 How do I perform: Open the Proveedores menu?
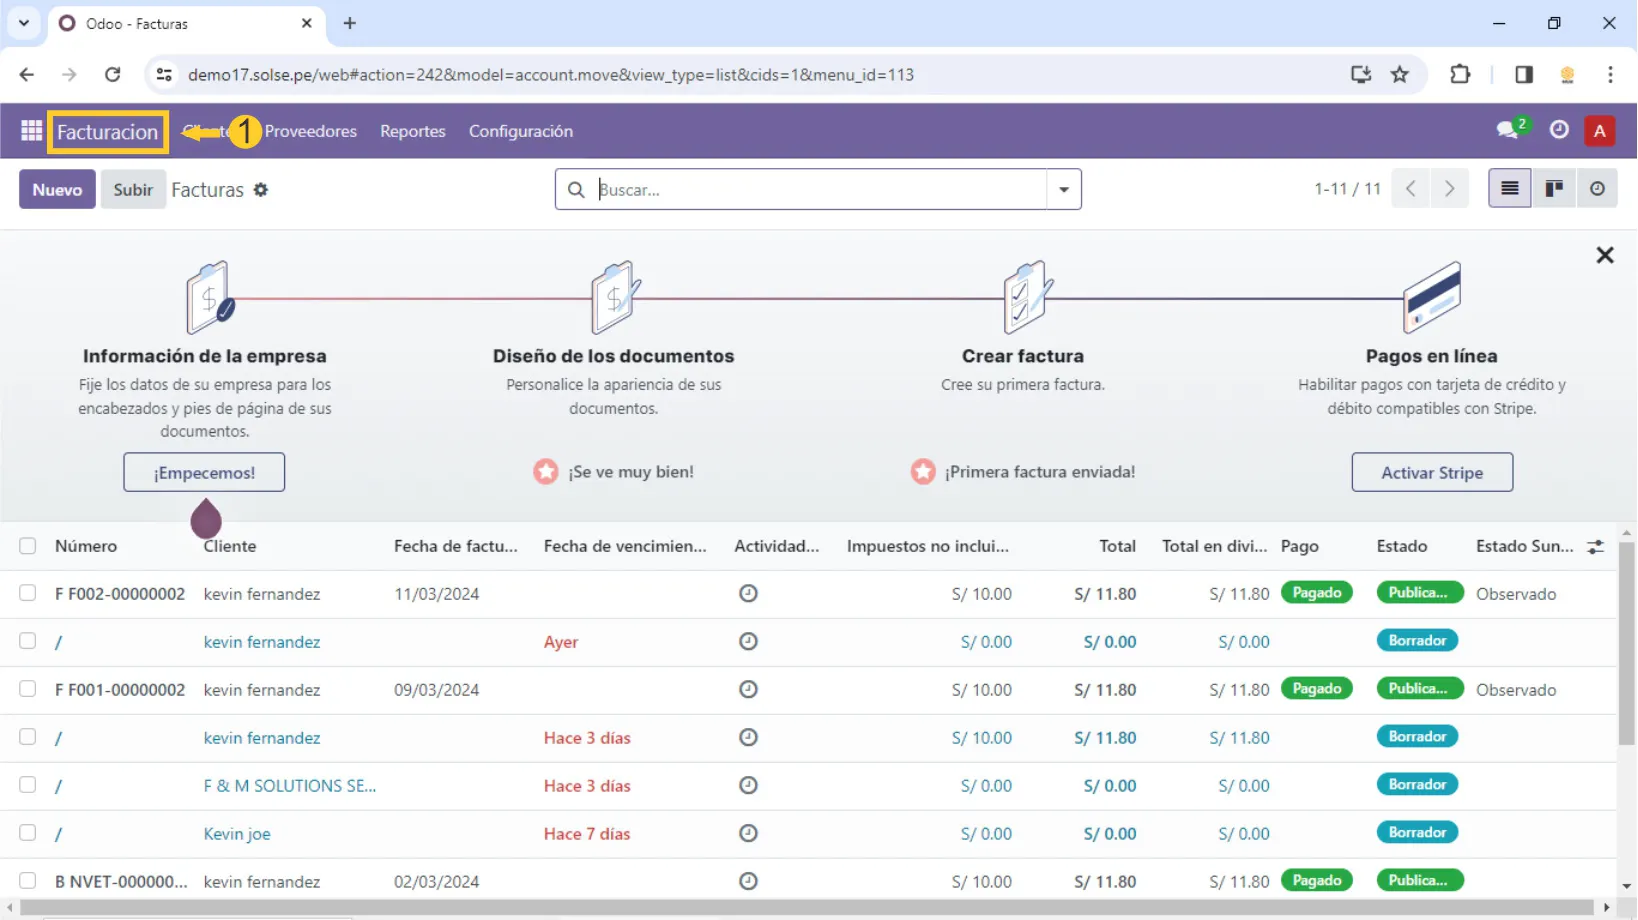[x=310, y=131]
